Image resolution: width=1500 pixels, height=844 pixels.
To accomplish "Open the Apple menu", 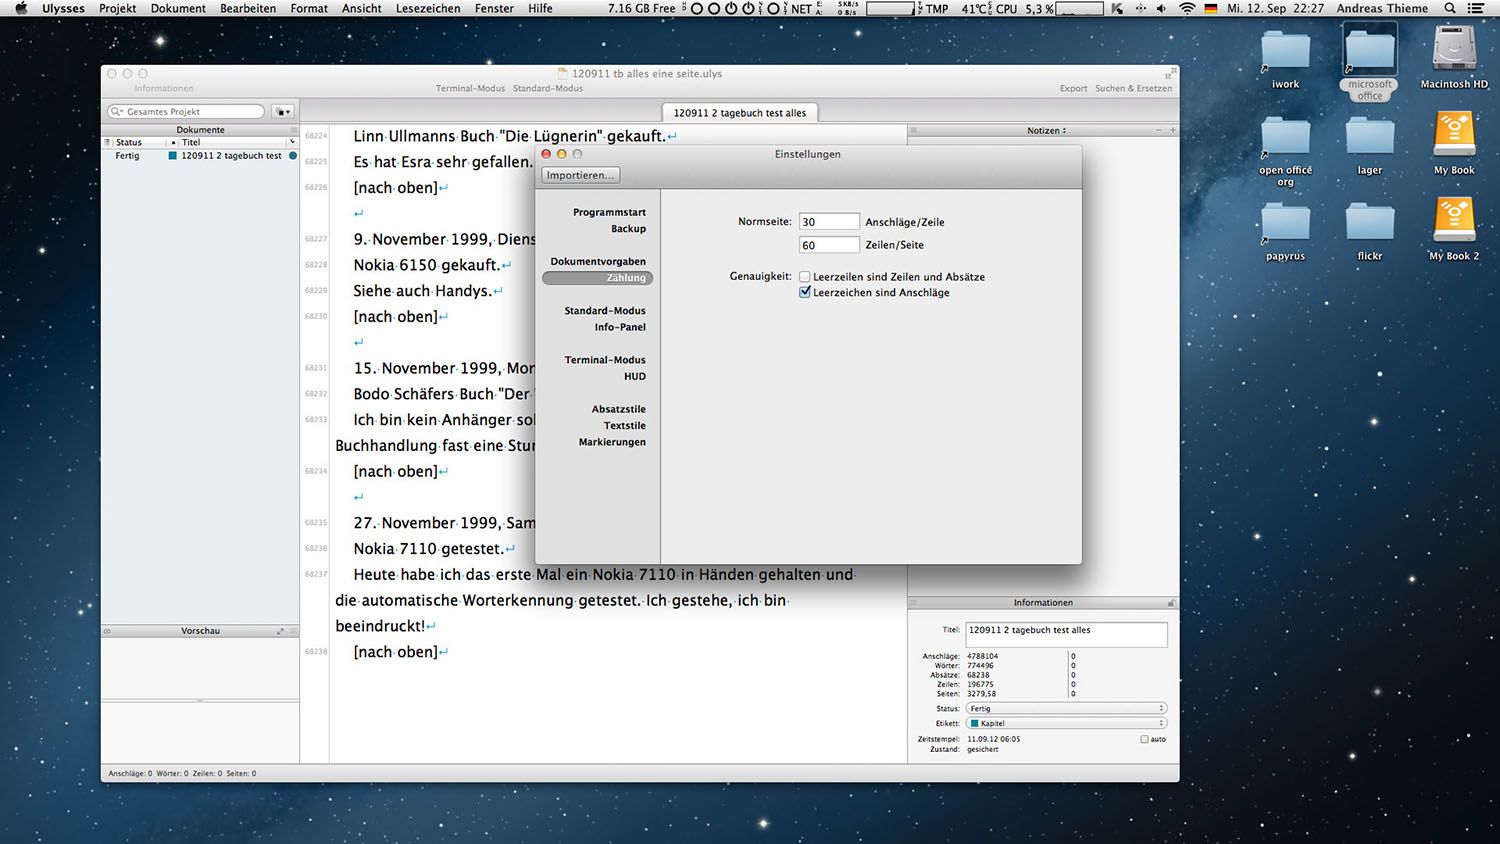I will pos(21,8).
